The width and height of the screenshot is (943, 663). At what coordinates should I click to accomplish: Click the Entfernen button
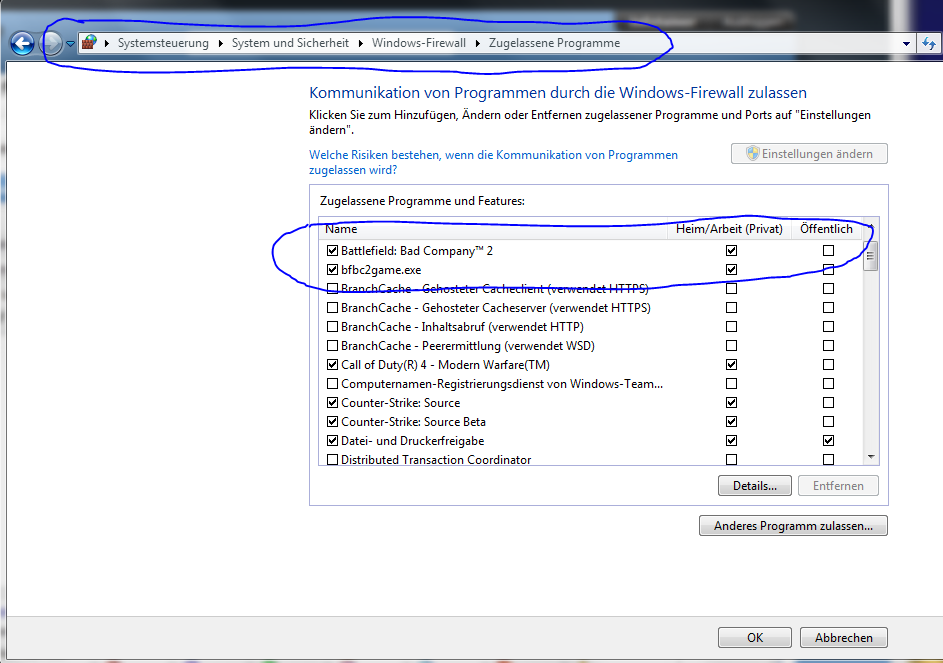point(838,486)
